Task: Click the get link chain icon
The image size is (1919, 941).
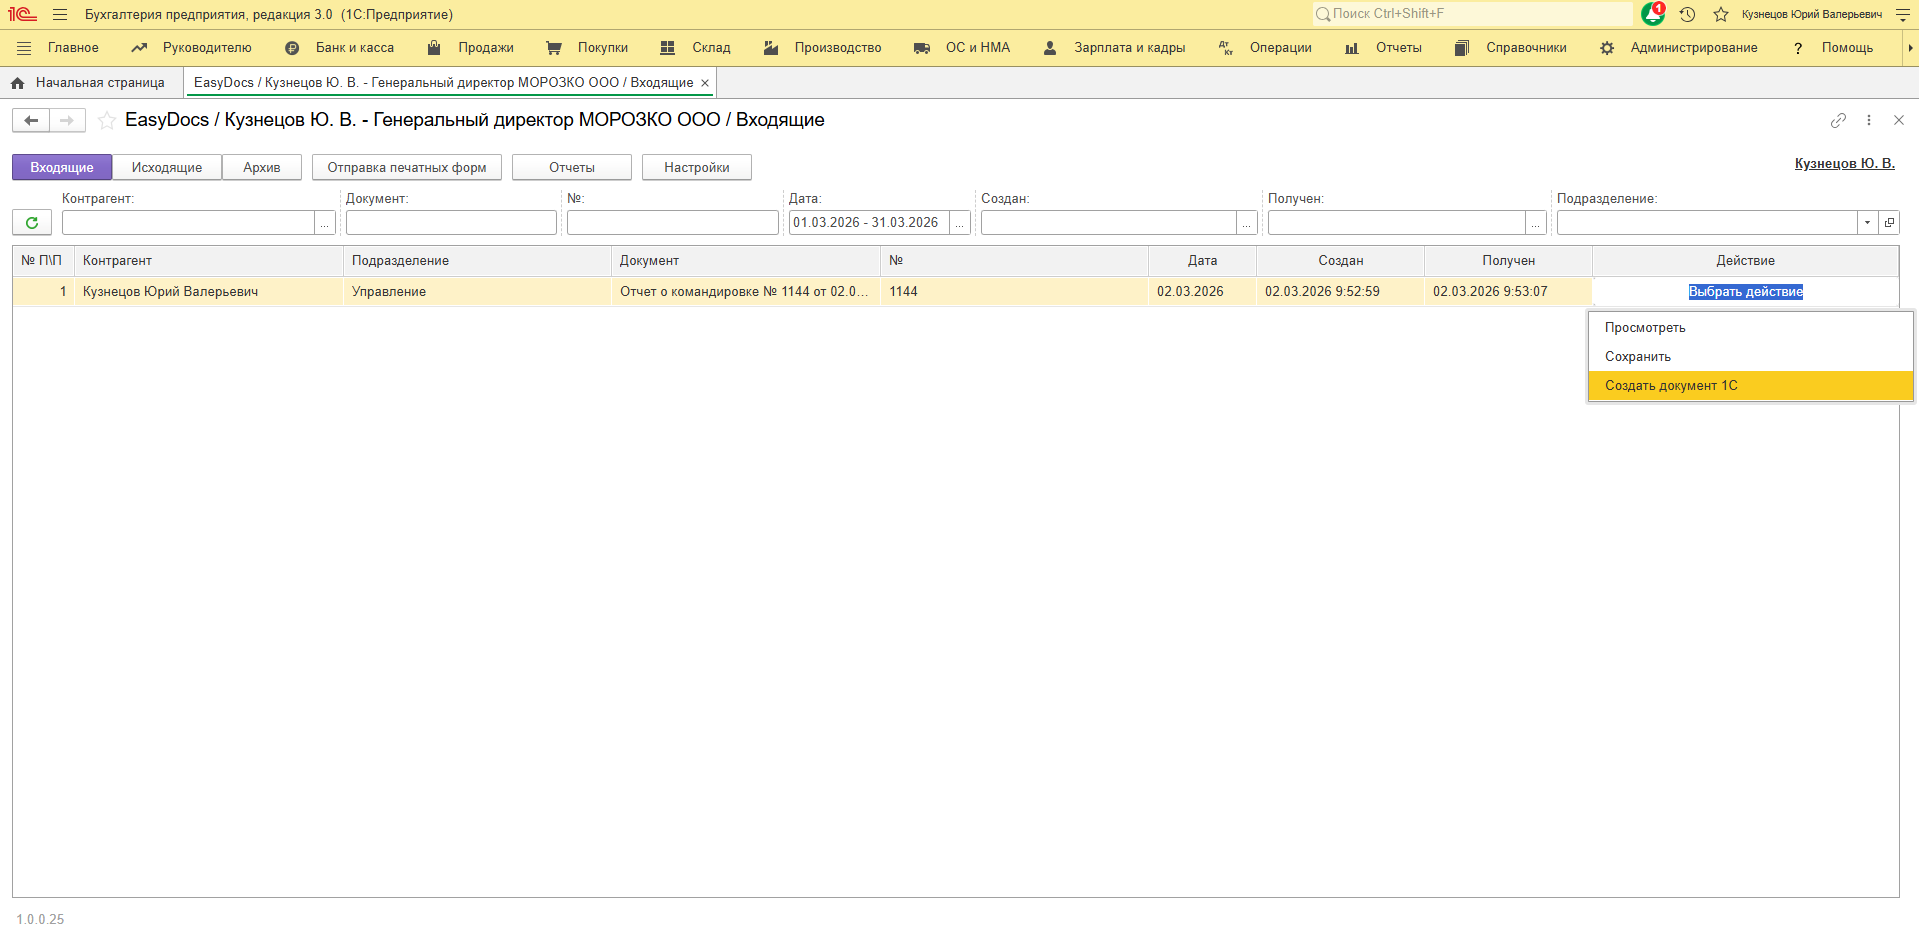Action: point(1838,120)
